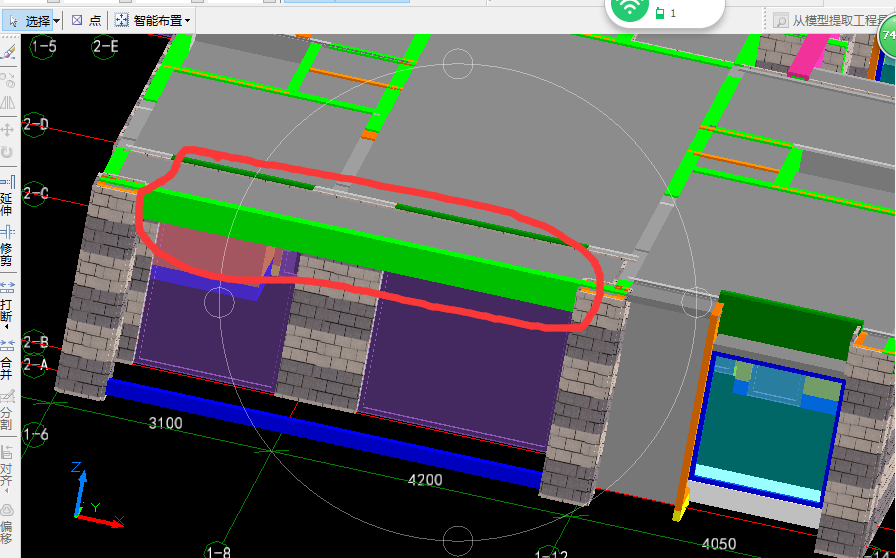Viewport: 896px width, 558px height.
Task: Click the 3100 dimension text
Action: point(166,423)
